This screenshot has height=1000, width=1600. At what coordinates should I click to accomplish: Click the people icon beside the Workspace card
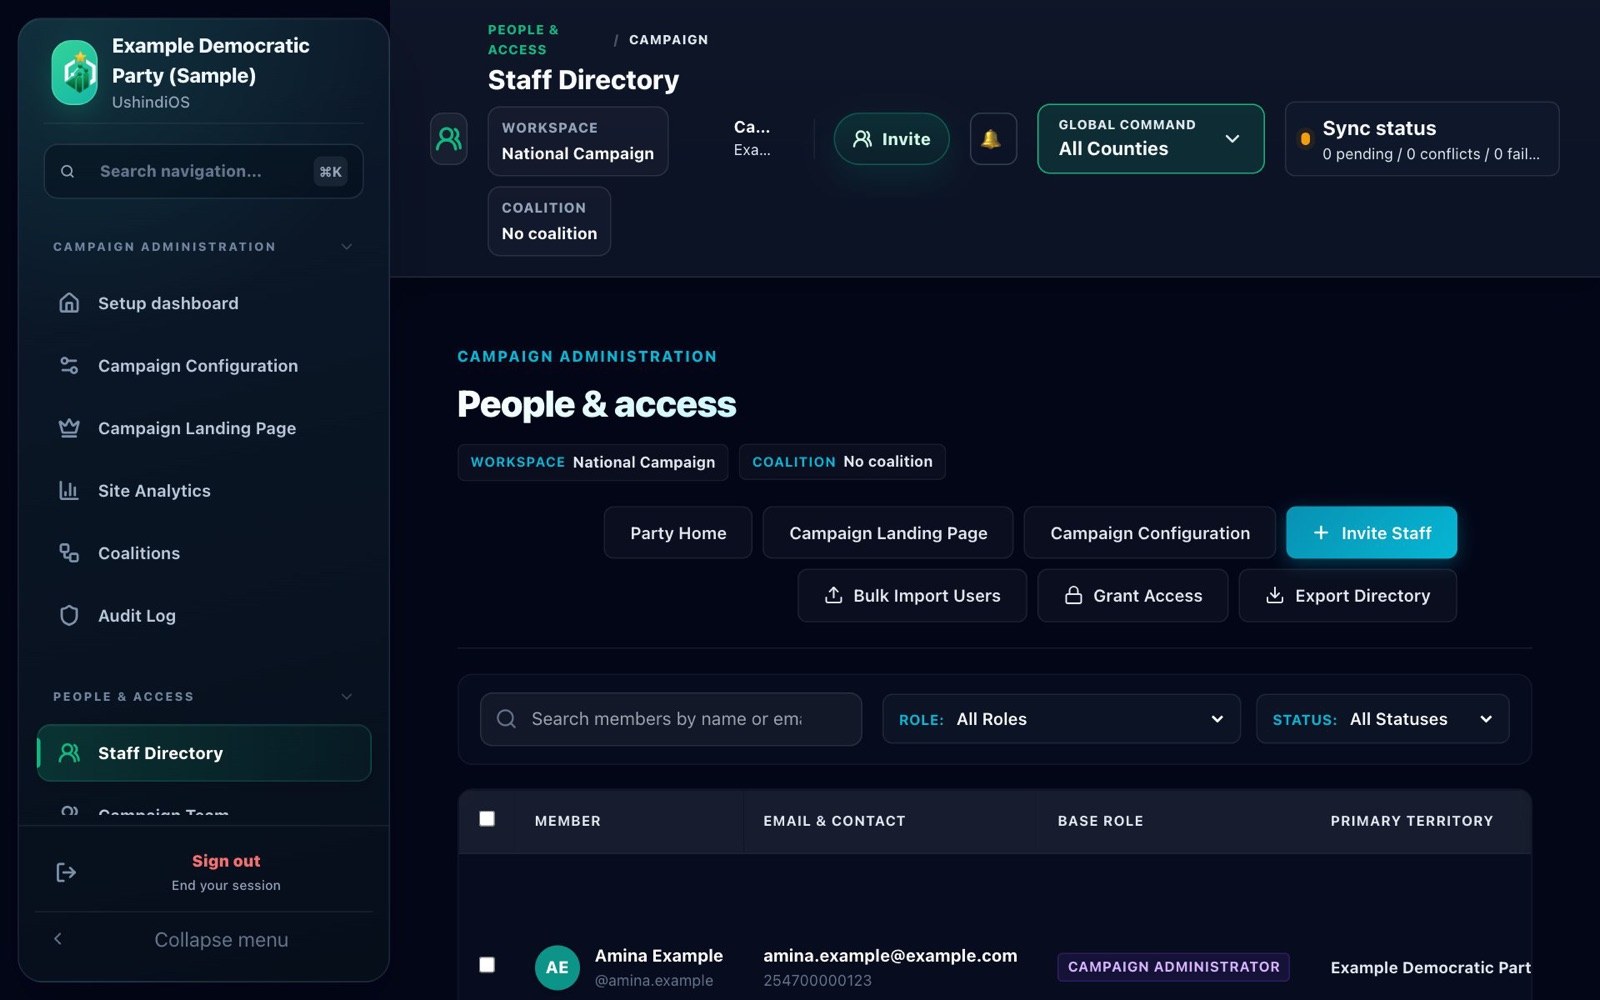click(x=449, y=139)
